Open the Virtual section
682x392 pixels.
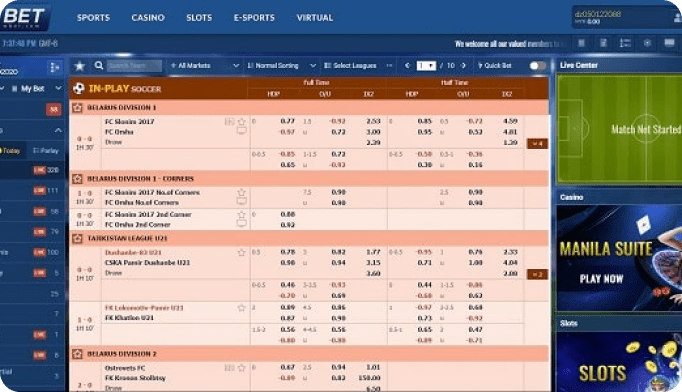[315, 18]
